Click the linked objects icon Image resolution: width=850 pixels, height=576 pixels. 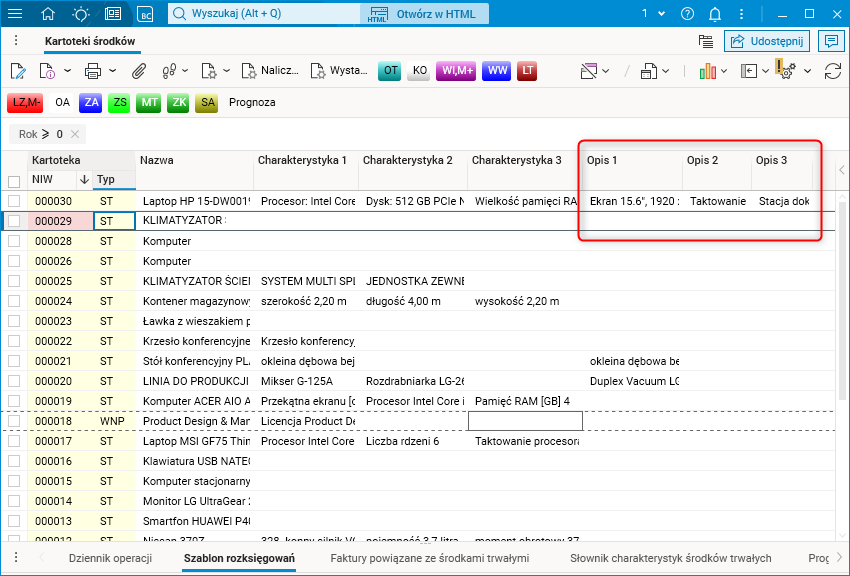(x=169, y=71)
